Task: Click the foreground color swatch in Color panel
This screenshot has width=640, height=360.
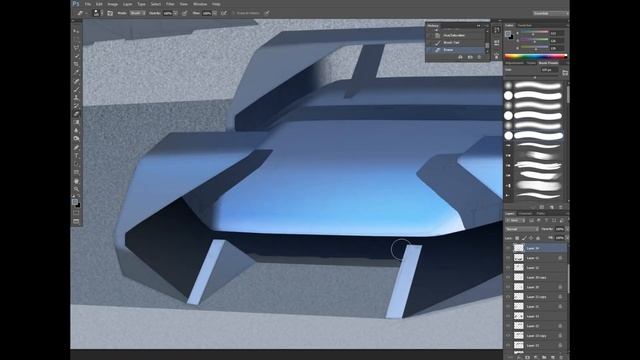Action: click(x=508, y=34)
